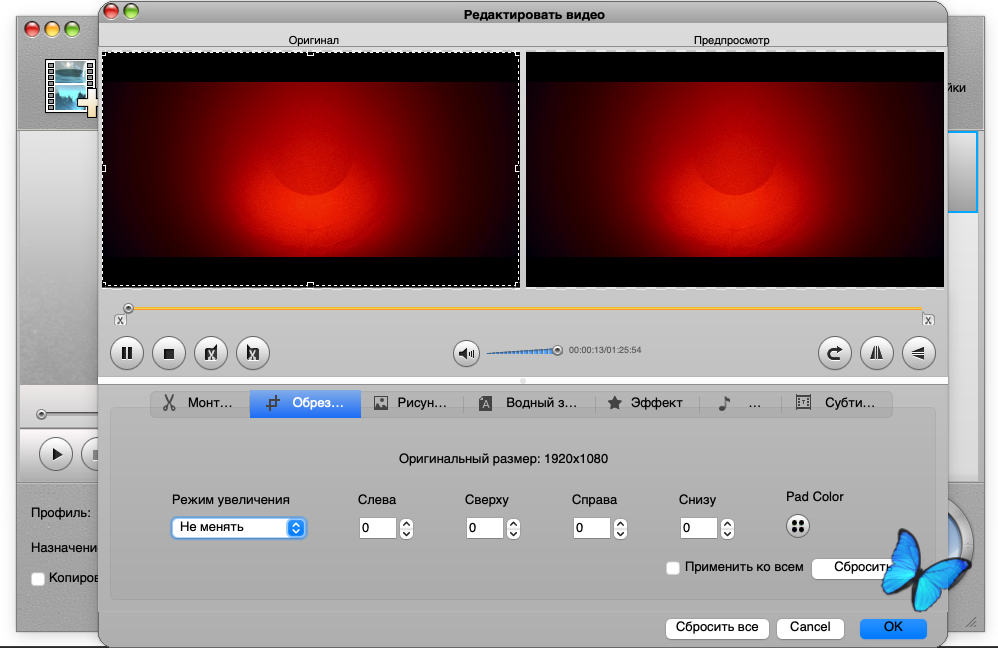This screenshot has width=998, height=648.
Task: Adjust the volume slider handle
Action: coord(557,350)
